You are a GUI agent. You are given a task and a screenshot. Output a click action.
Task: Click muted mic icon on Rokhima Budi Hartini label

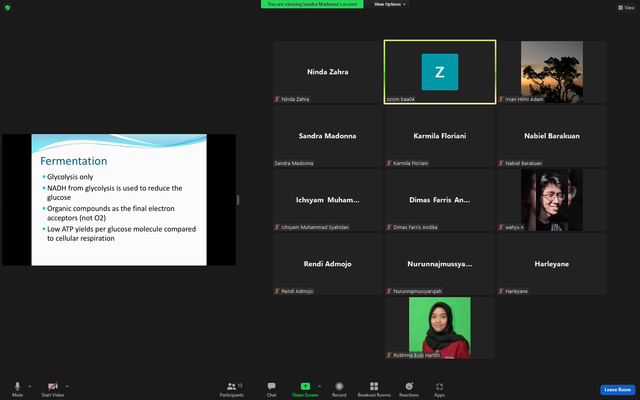[x=389, y=356]
